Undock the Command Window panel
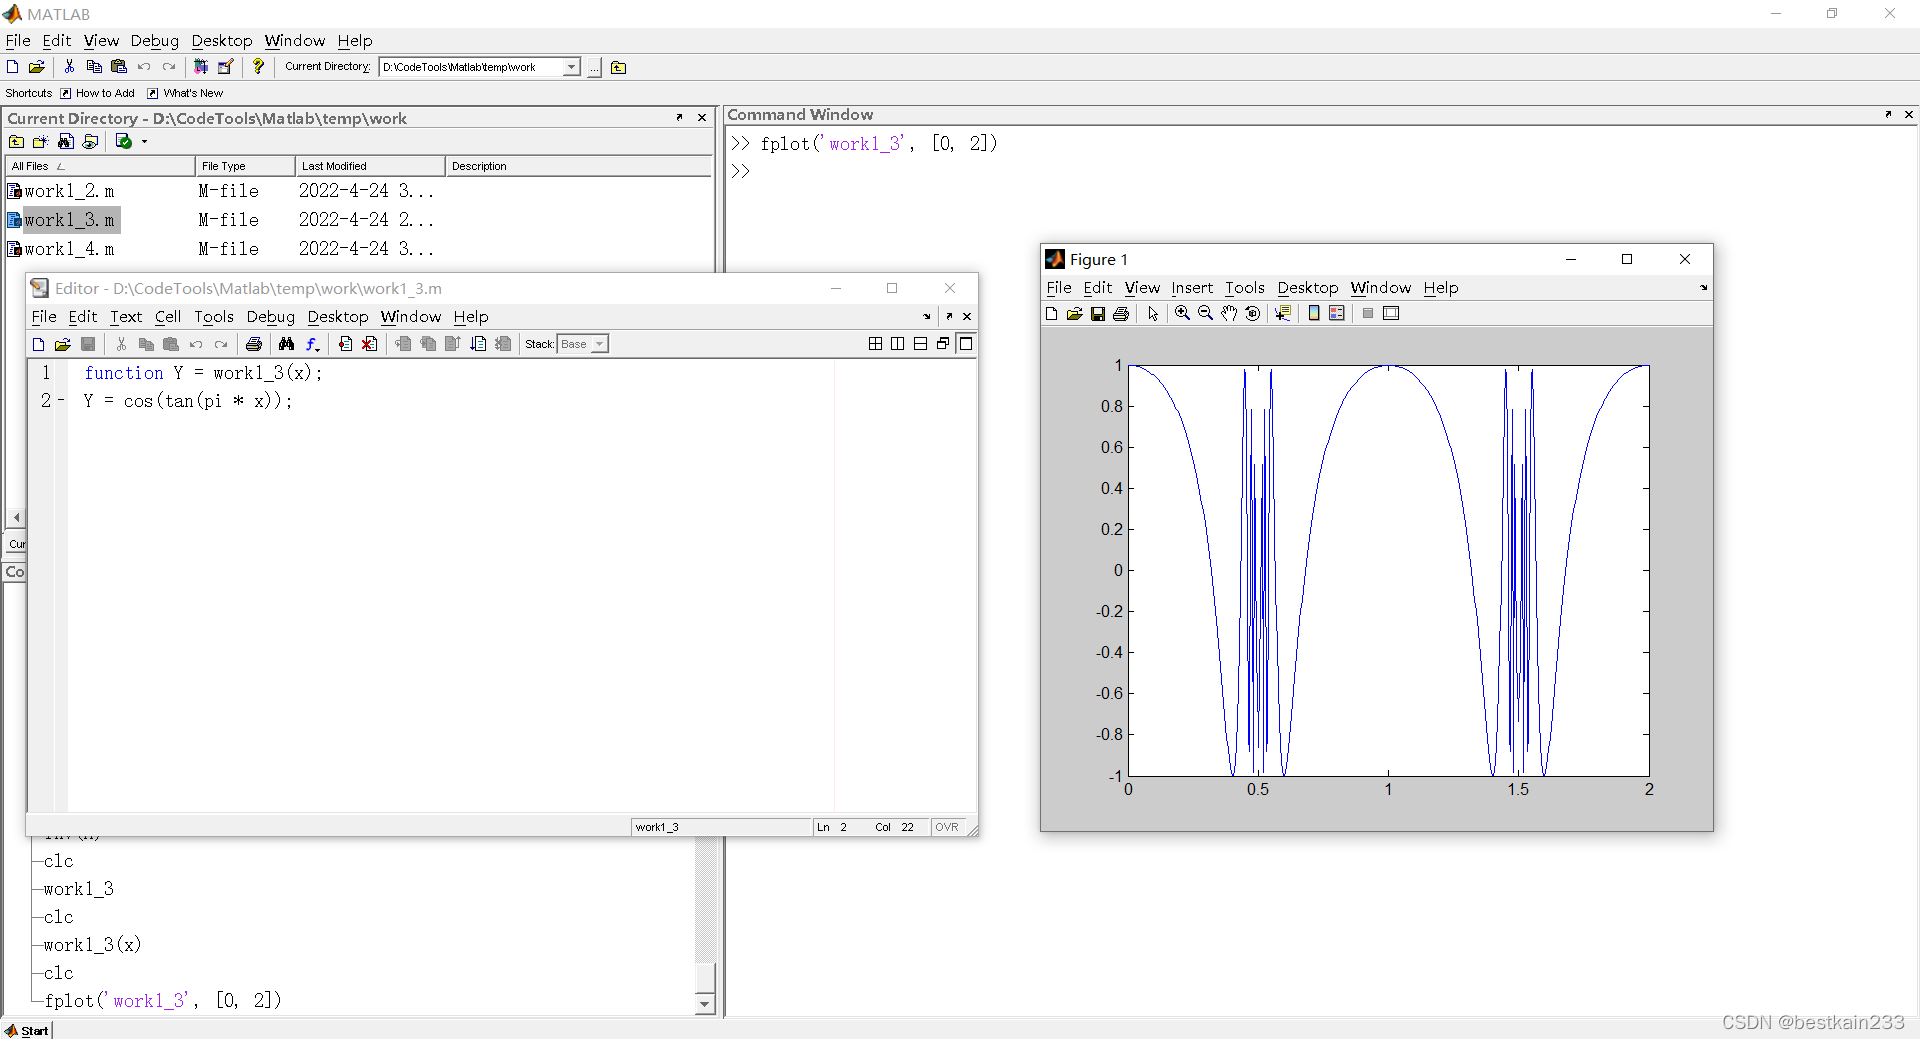 1888,114
